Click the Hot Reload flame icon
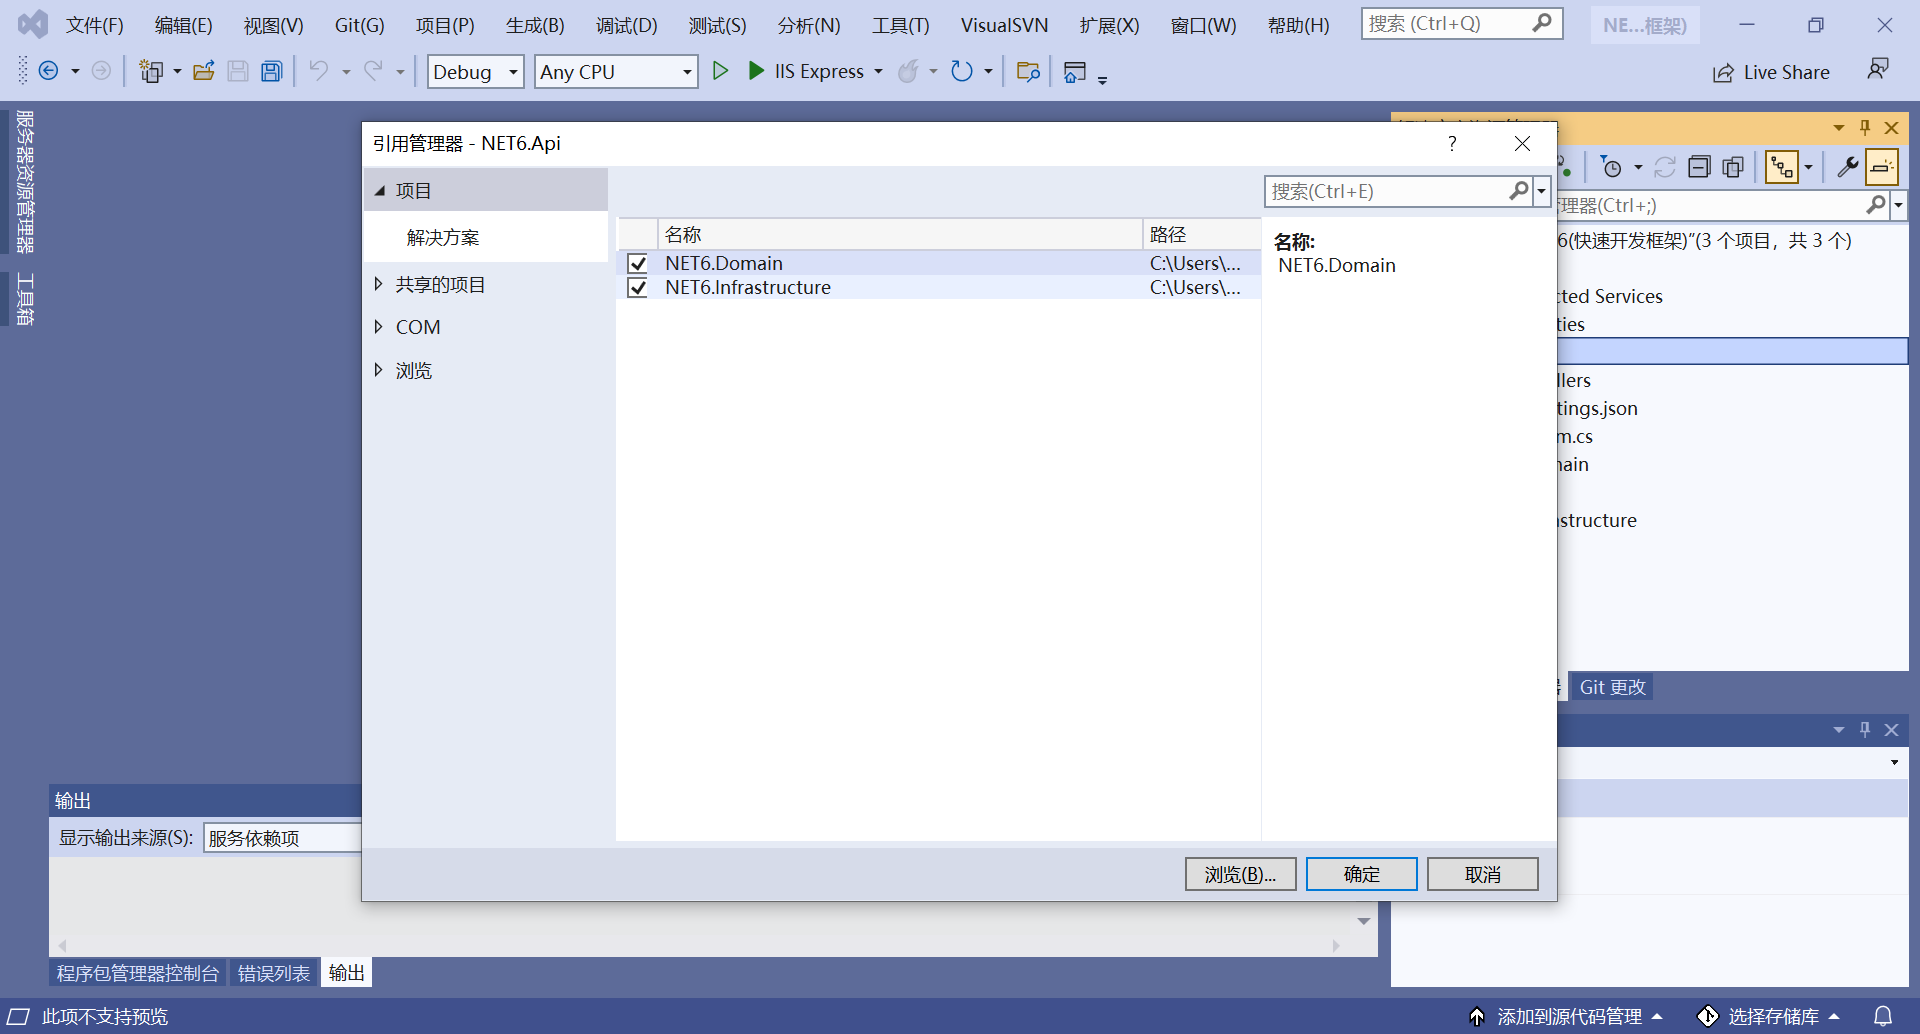 [908, 71]
